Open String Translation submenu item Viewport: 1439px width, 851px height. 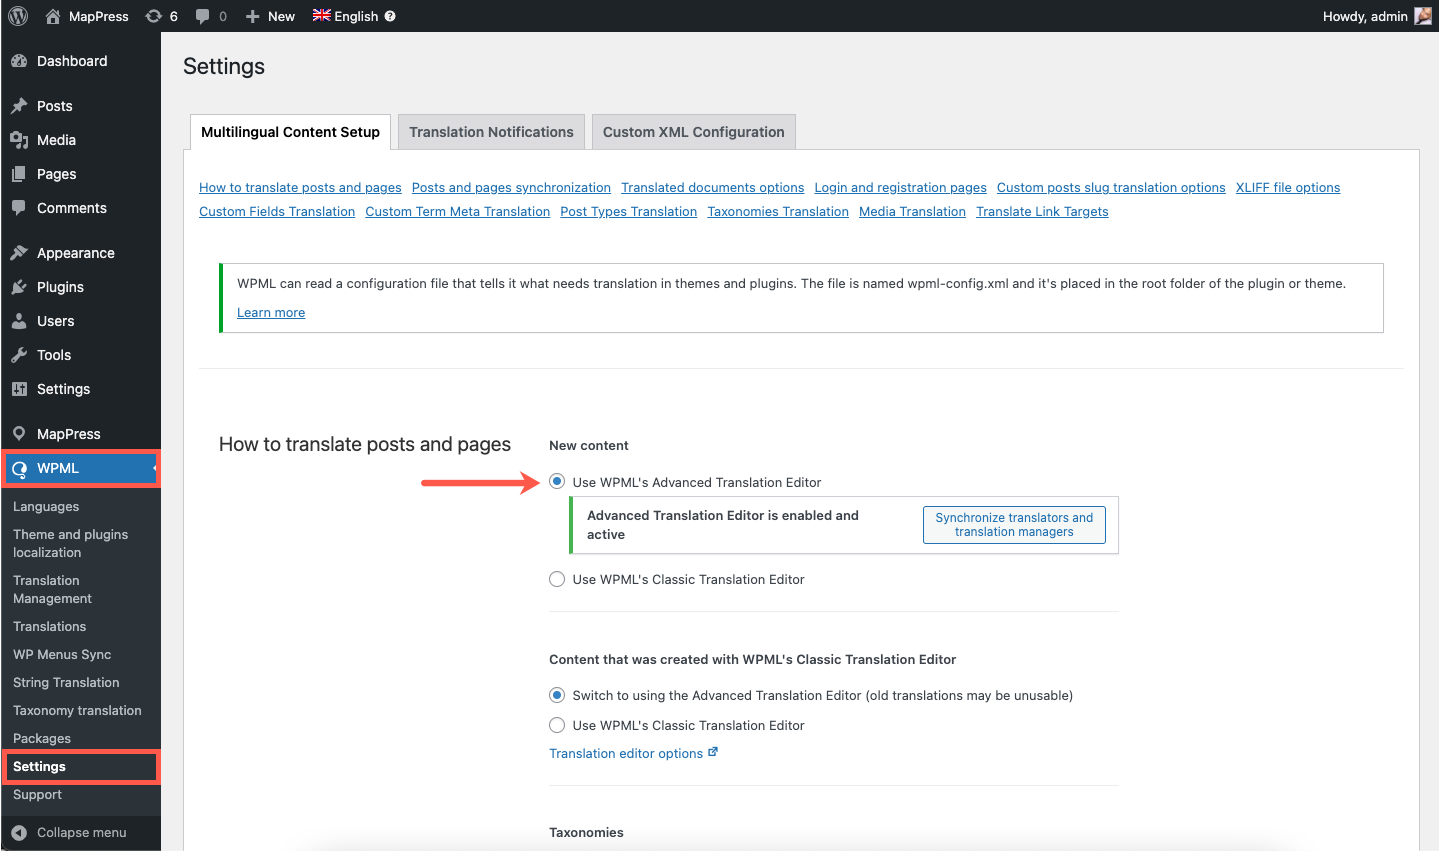click(x=66, y=683)
